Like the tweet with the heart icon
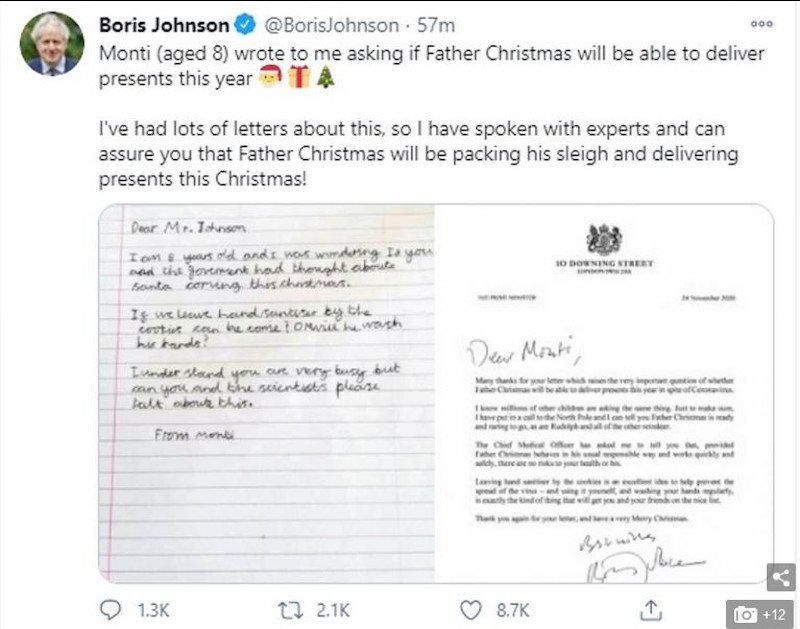 471,607
